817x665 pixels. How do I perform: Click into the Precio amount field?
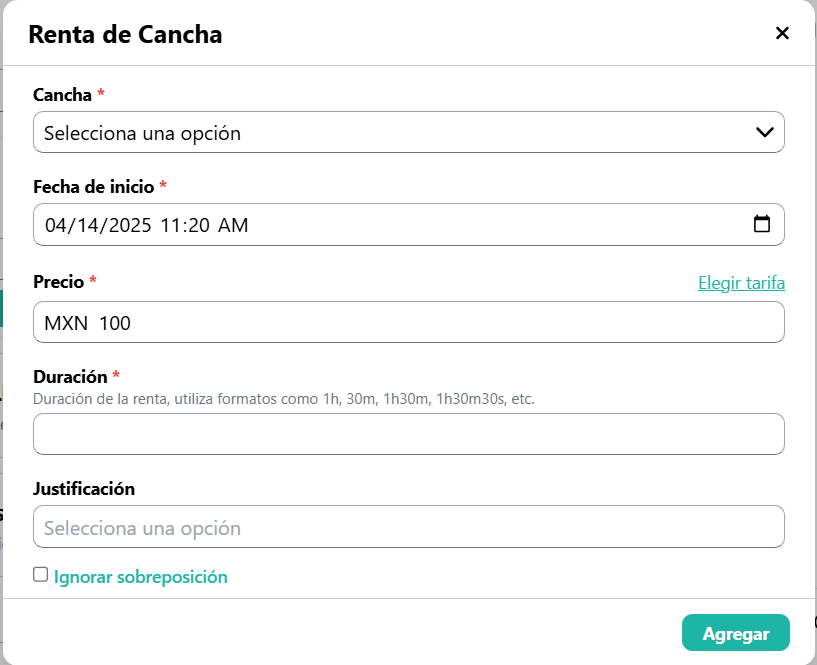point(430,323)
